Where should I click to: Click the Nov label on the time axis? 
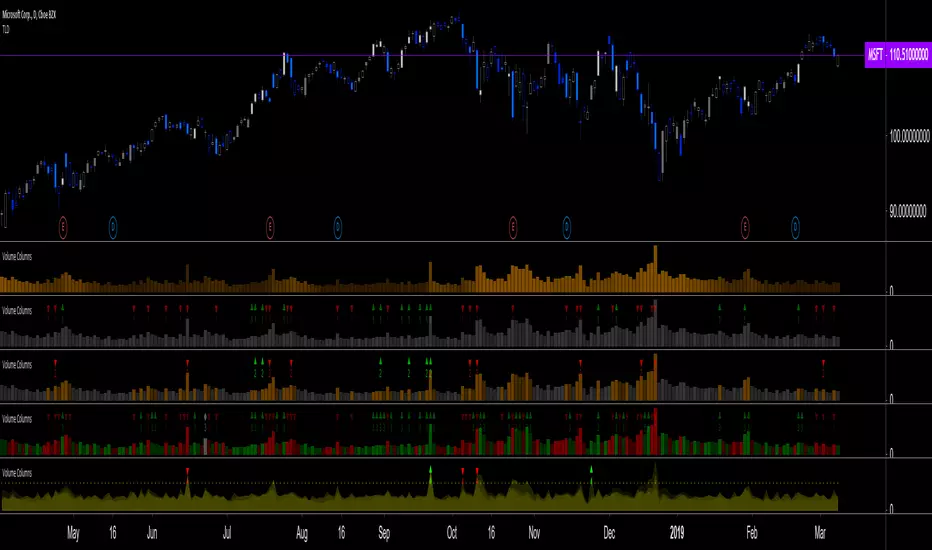534,533
